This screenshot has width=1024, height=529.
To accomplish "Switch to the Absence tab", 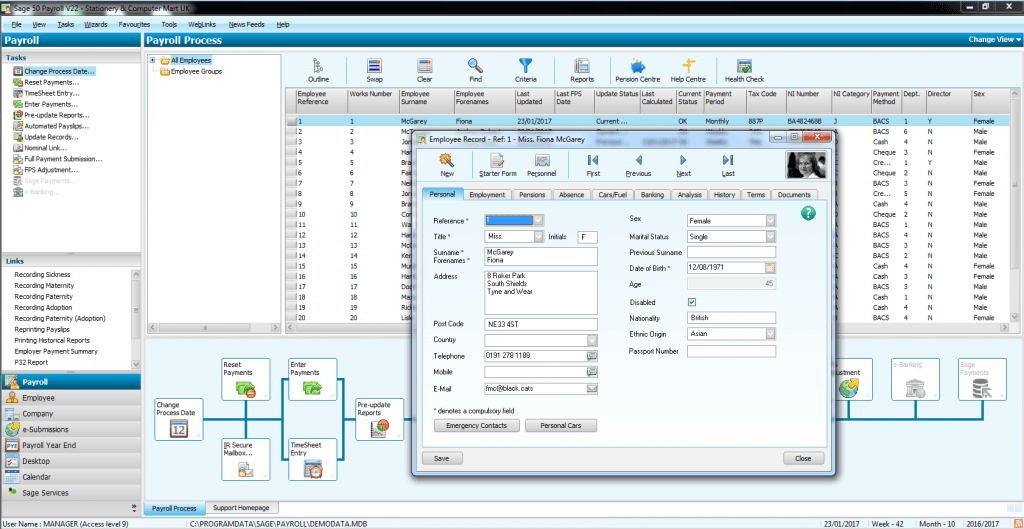I will pos(572,195).
